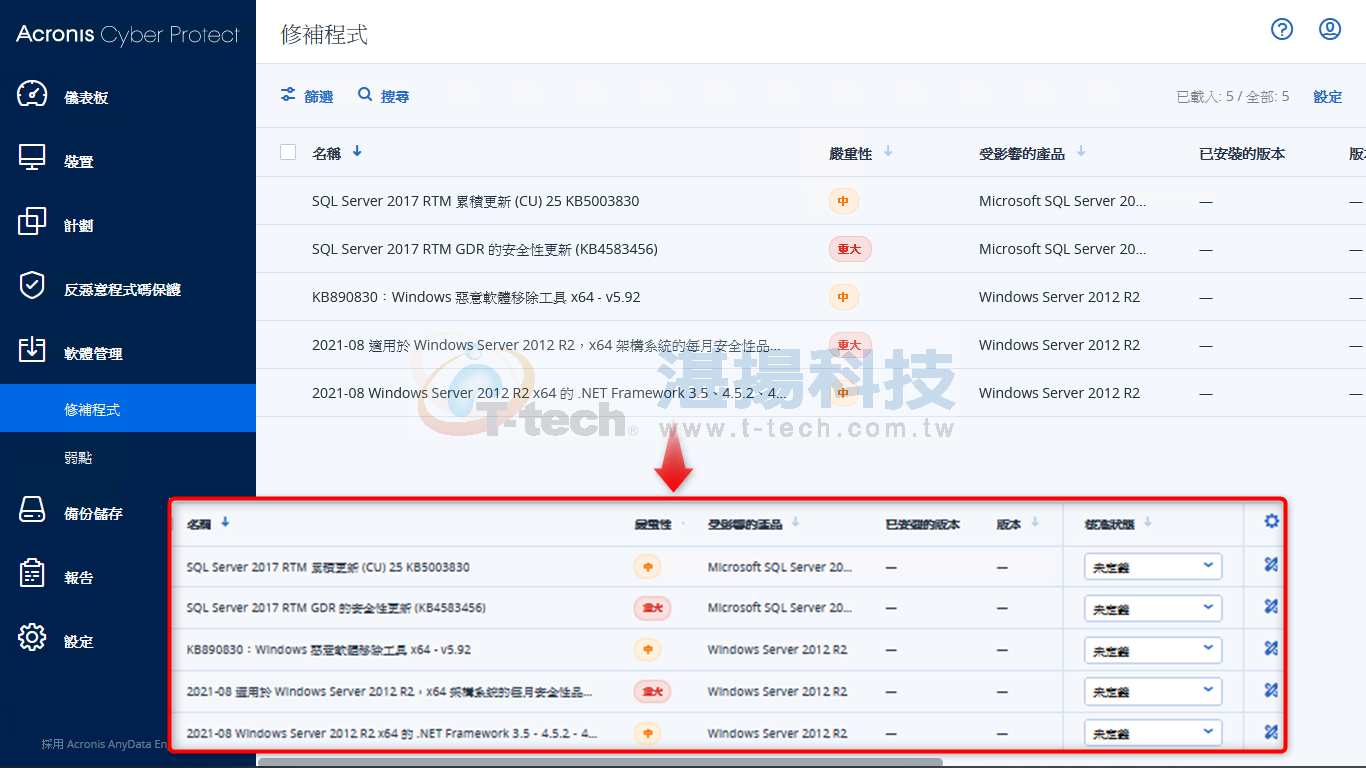Click the 重大 severity badge on KB4583456 main row
Screen dimensions: 1366x768
point(850,249)
